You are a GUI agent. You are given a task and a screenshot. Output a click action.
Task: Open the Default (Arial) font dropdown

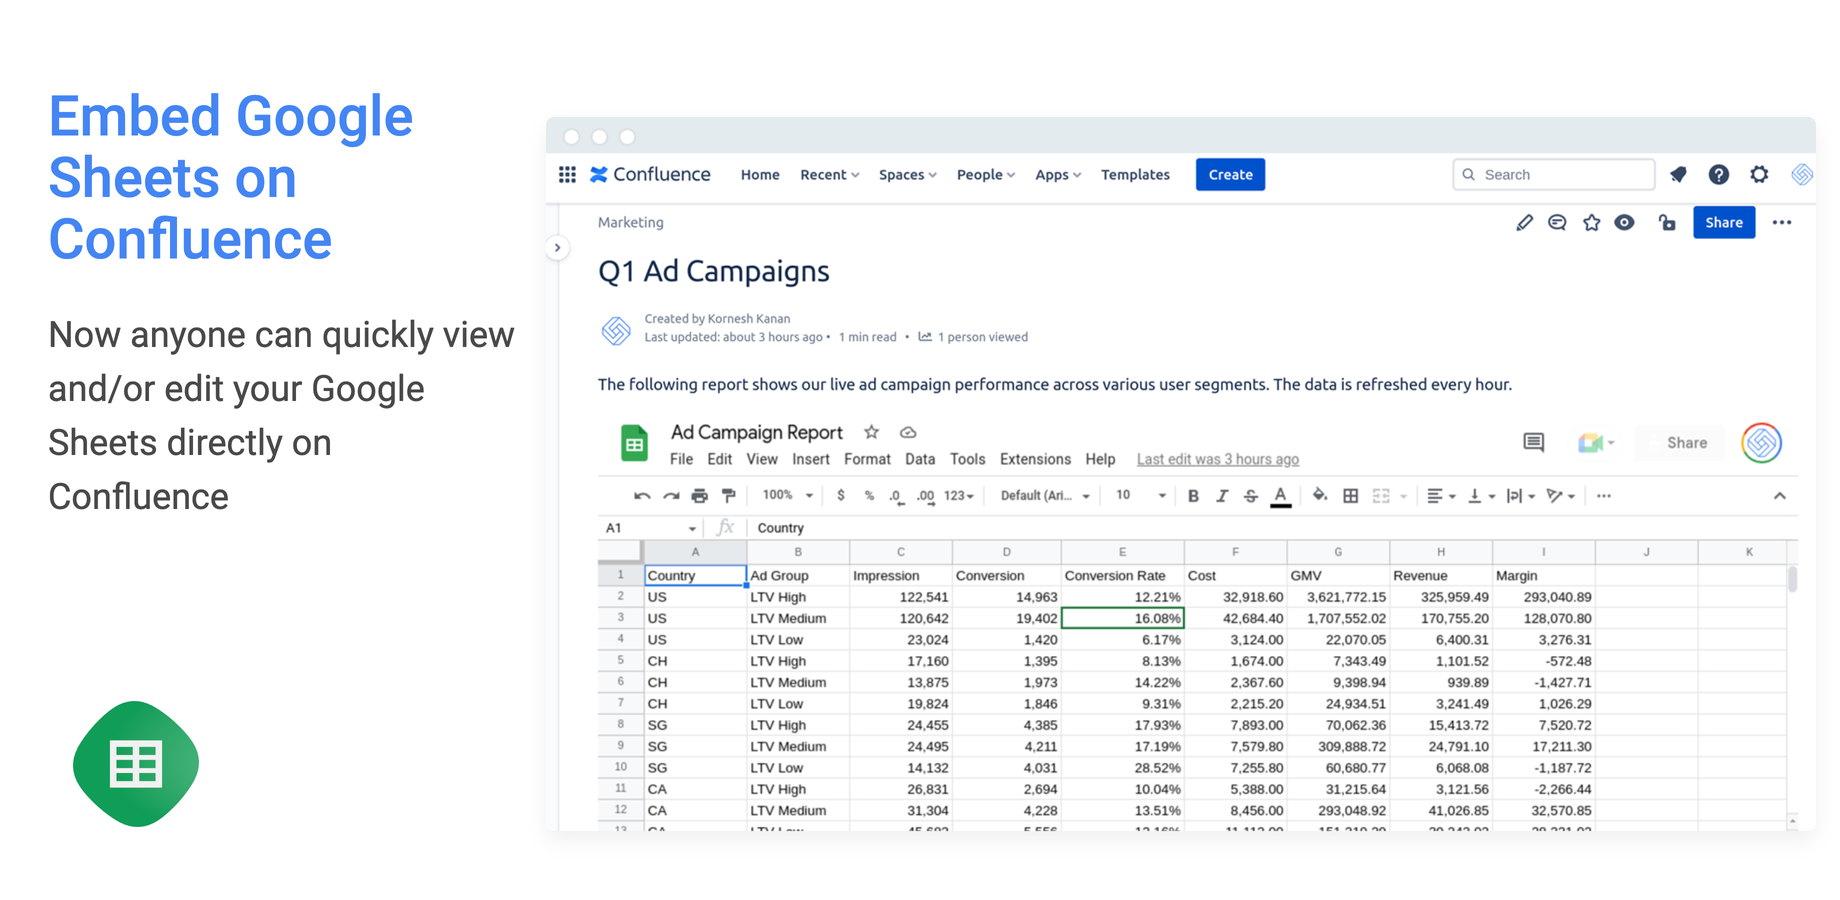pyautogui.click(x=1045, y=496)
